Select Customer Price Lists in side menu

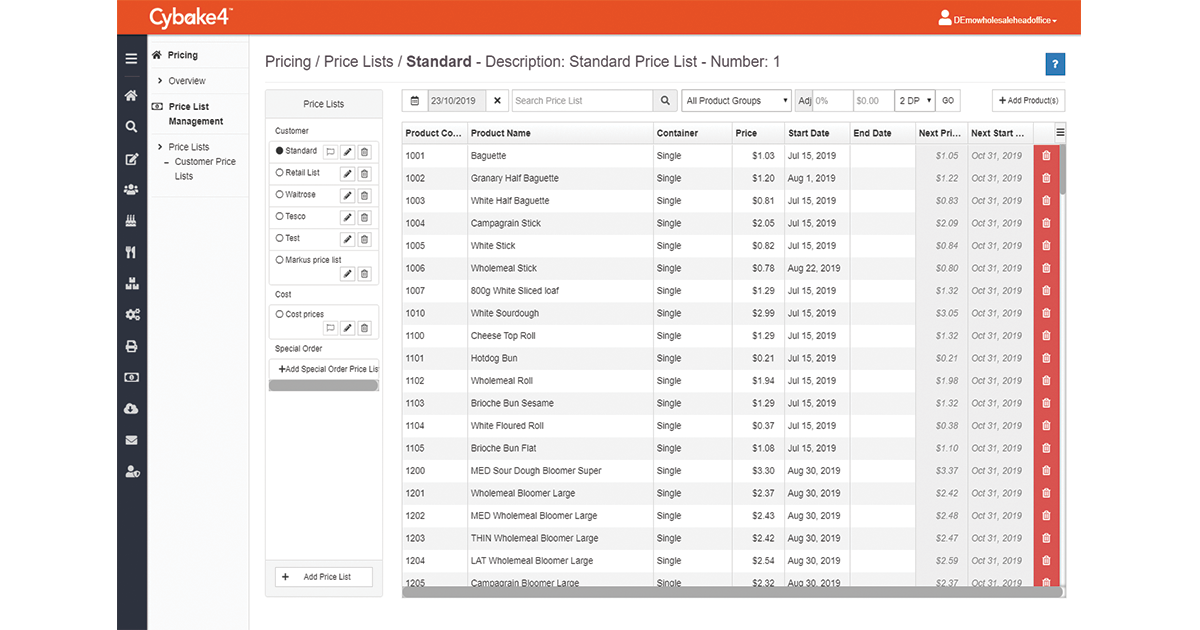205,169
